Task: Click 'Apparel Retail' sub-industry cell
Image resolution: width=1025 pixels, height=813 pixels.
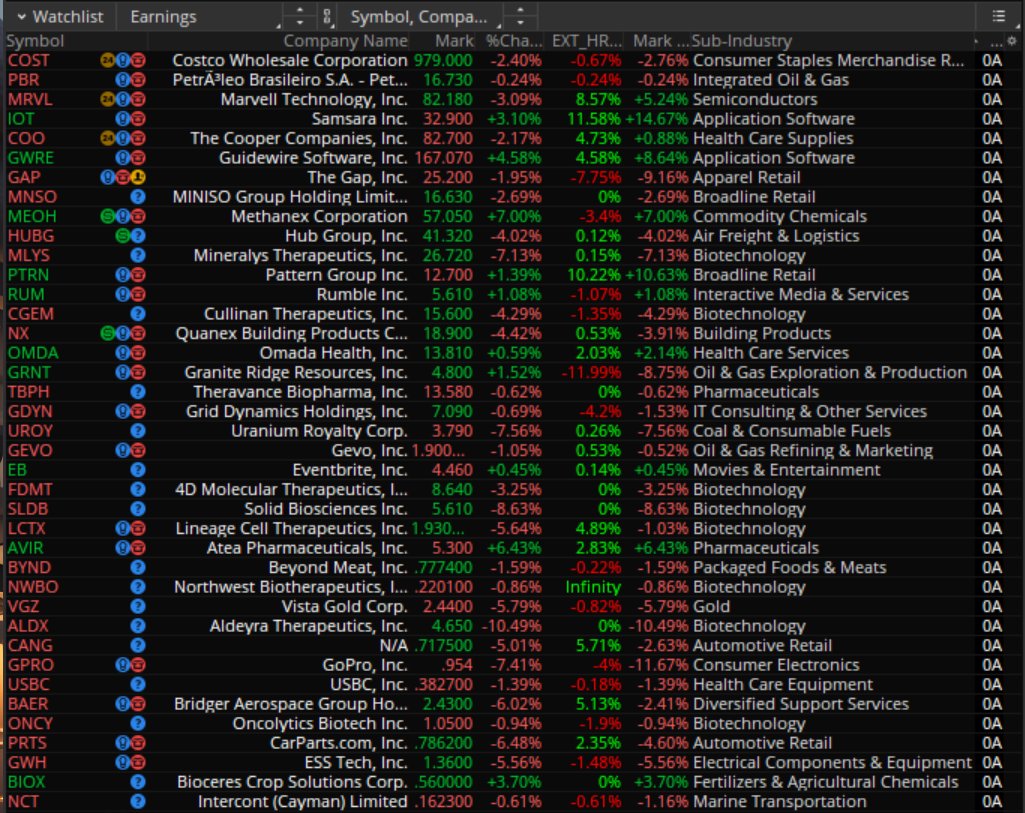Action: point(747,178)
